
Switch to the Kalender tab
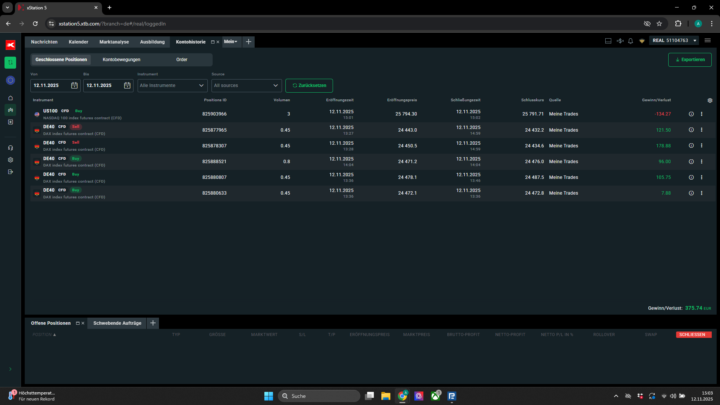point(79,42)
